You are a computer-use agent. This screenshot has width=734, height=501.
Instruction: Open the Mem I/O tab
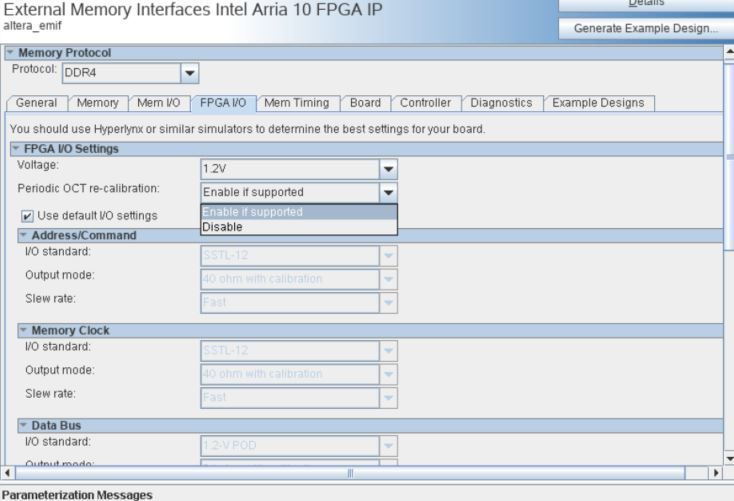coord(159,103)
